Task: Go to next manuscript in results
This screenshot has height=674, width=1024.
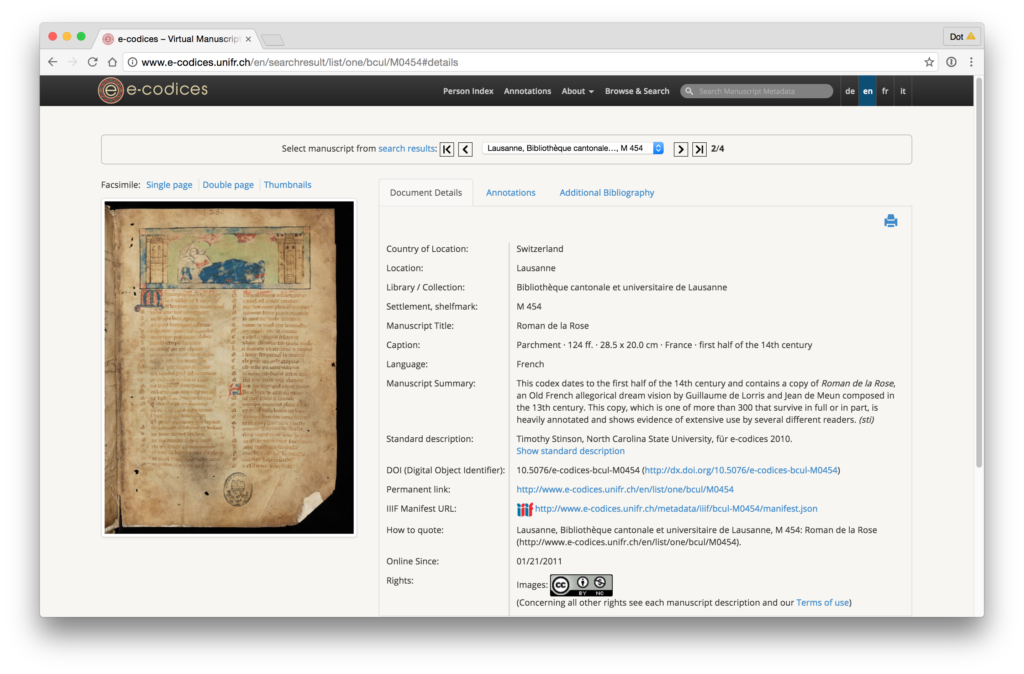Action: (x=680, y=149)
